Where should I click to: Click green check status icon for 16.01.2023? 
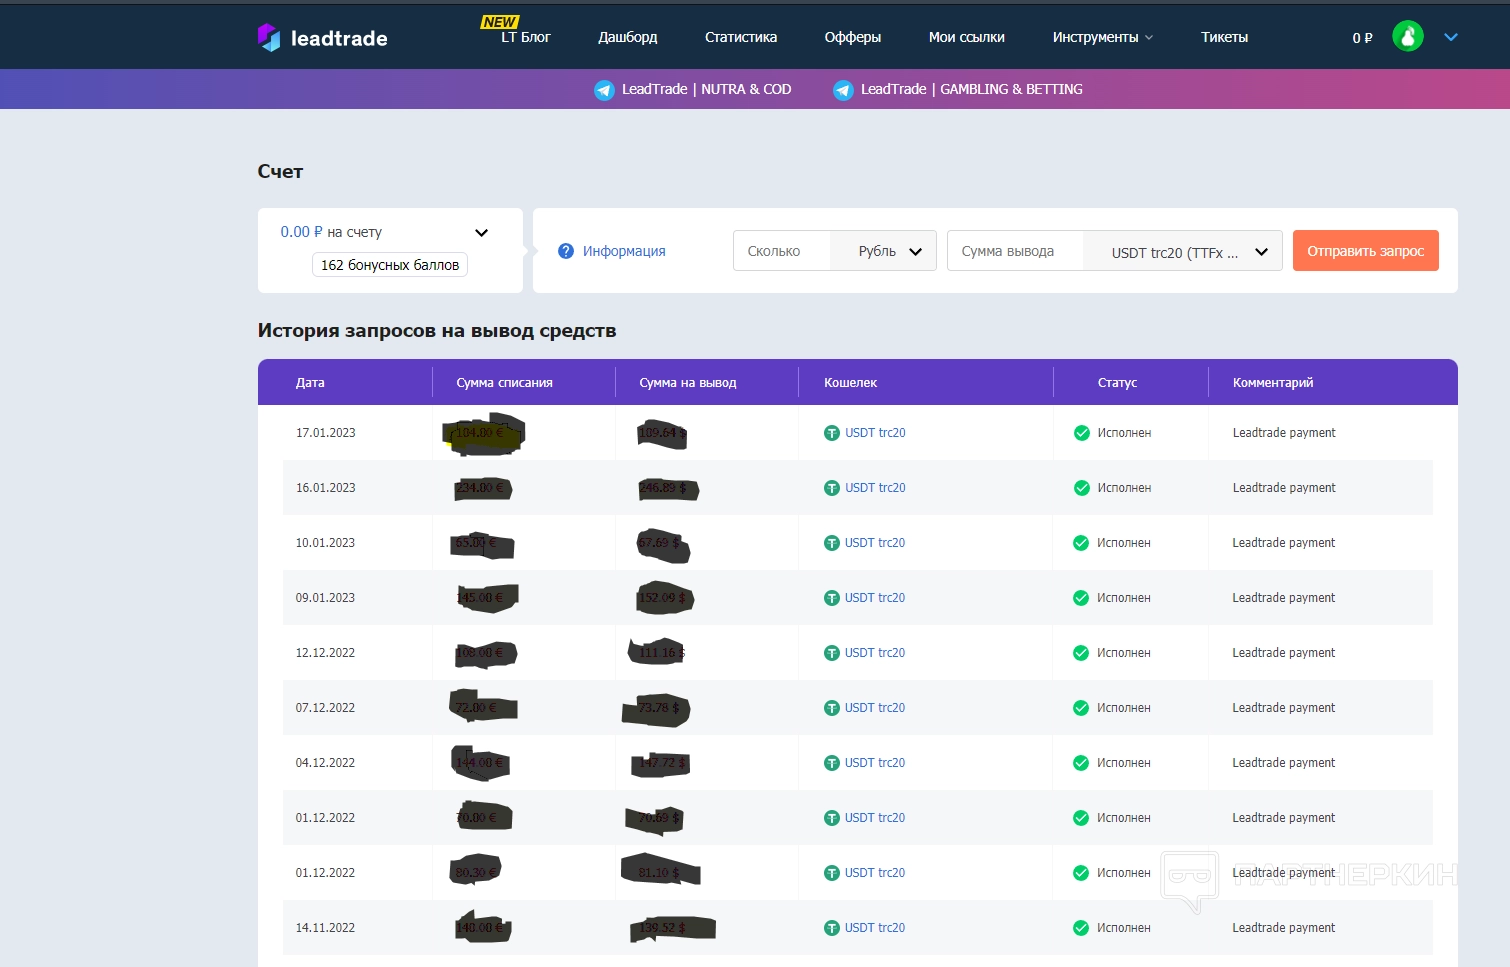tap(1081, 488)
